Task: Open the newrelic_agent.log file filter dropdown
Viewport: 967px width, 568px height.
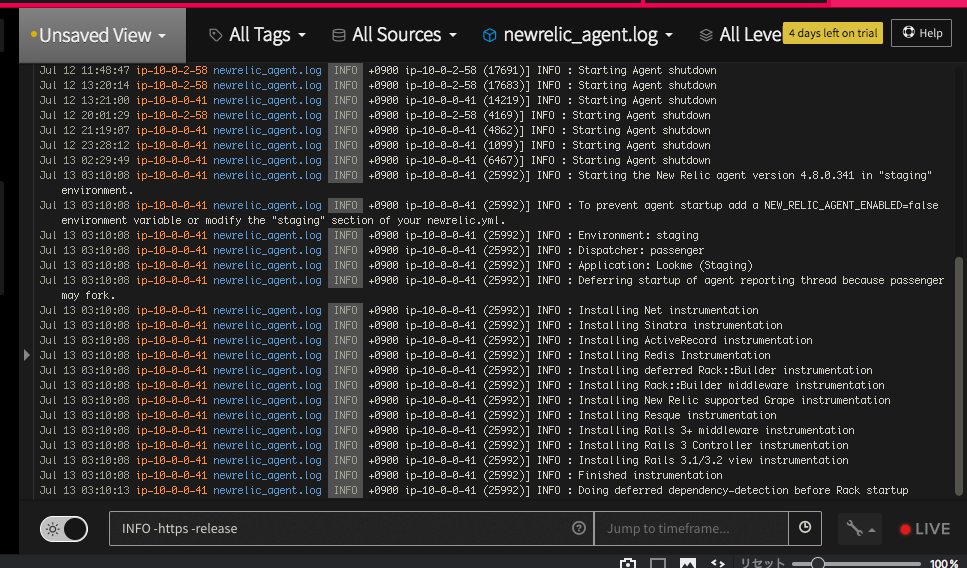Action: tap(578, 35)
